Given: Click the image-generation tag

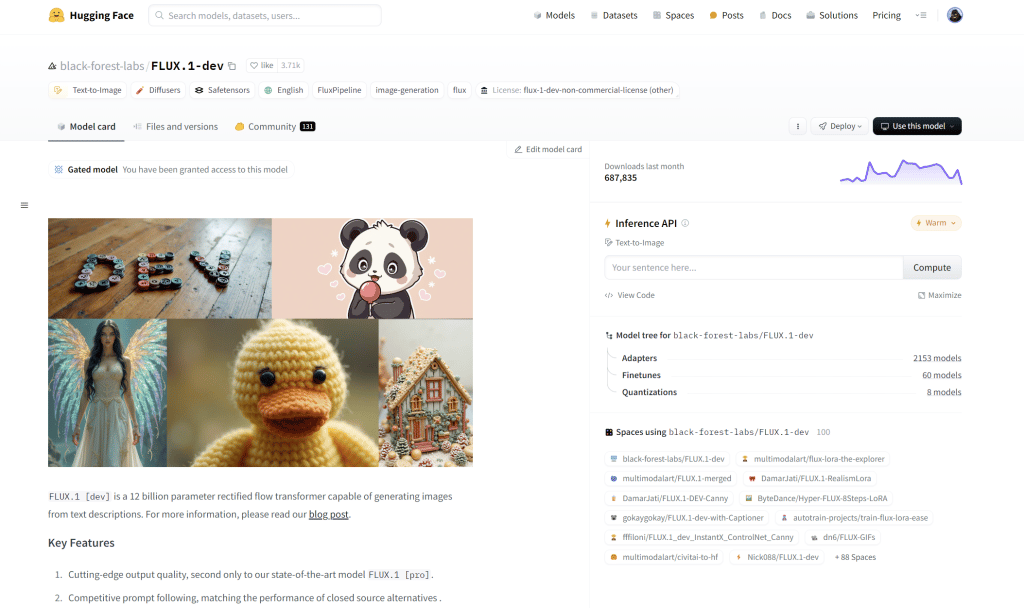Looking at the screenshot, I should [x=407, y=90].
